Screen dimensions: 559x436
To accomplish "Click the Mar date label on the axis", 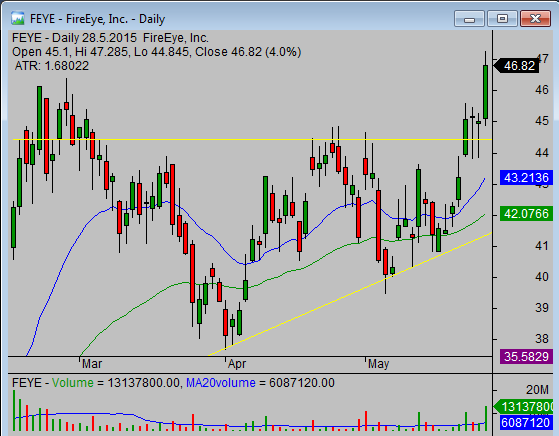I will [x=92, y=364].
